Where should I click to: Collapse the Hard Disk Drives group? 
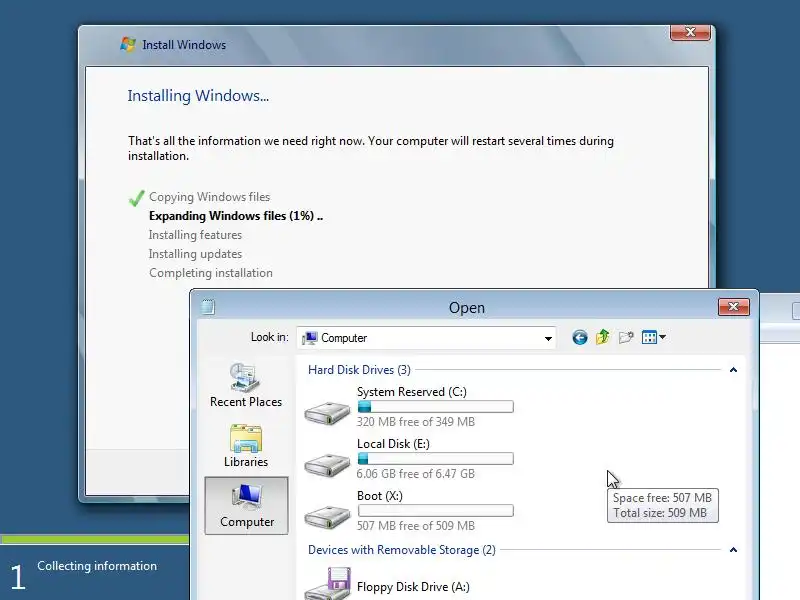point(733,370)
